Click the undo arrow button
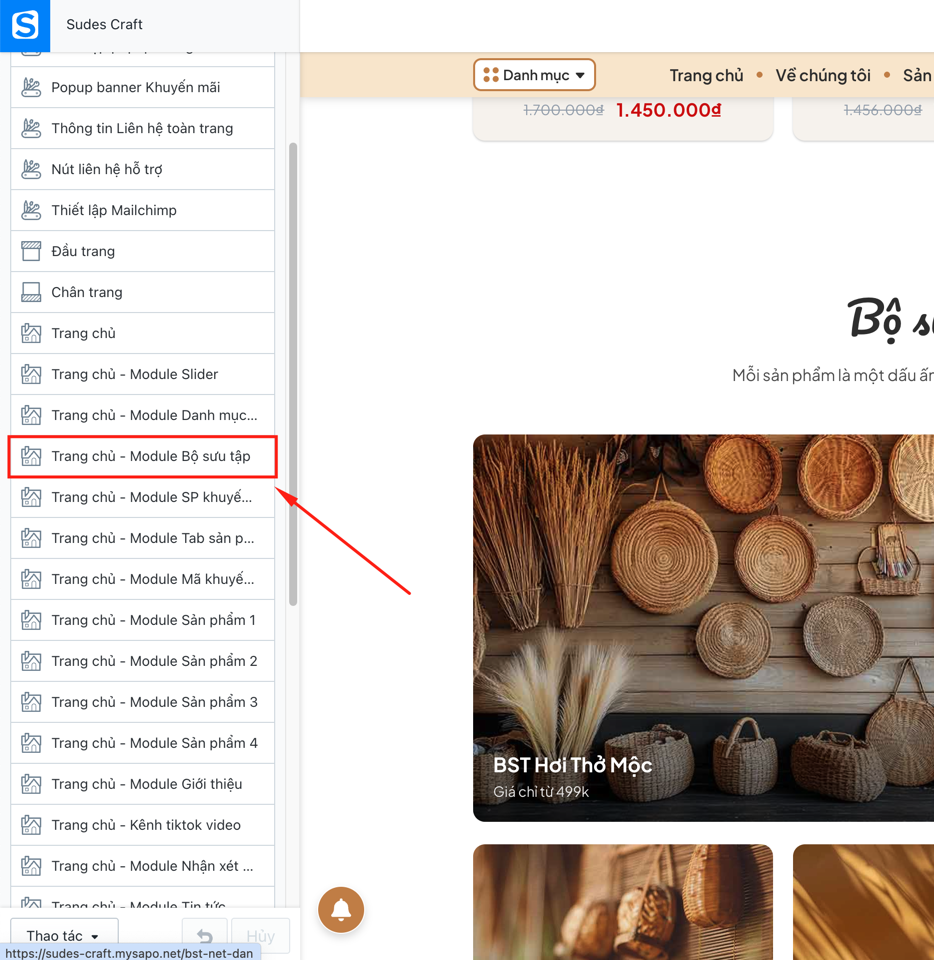This screenshot has width=934, height=960. point(205,937)
